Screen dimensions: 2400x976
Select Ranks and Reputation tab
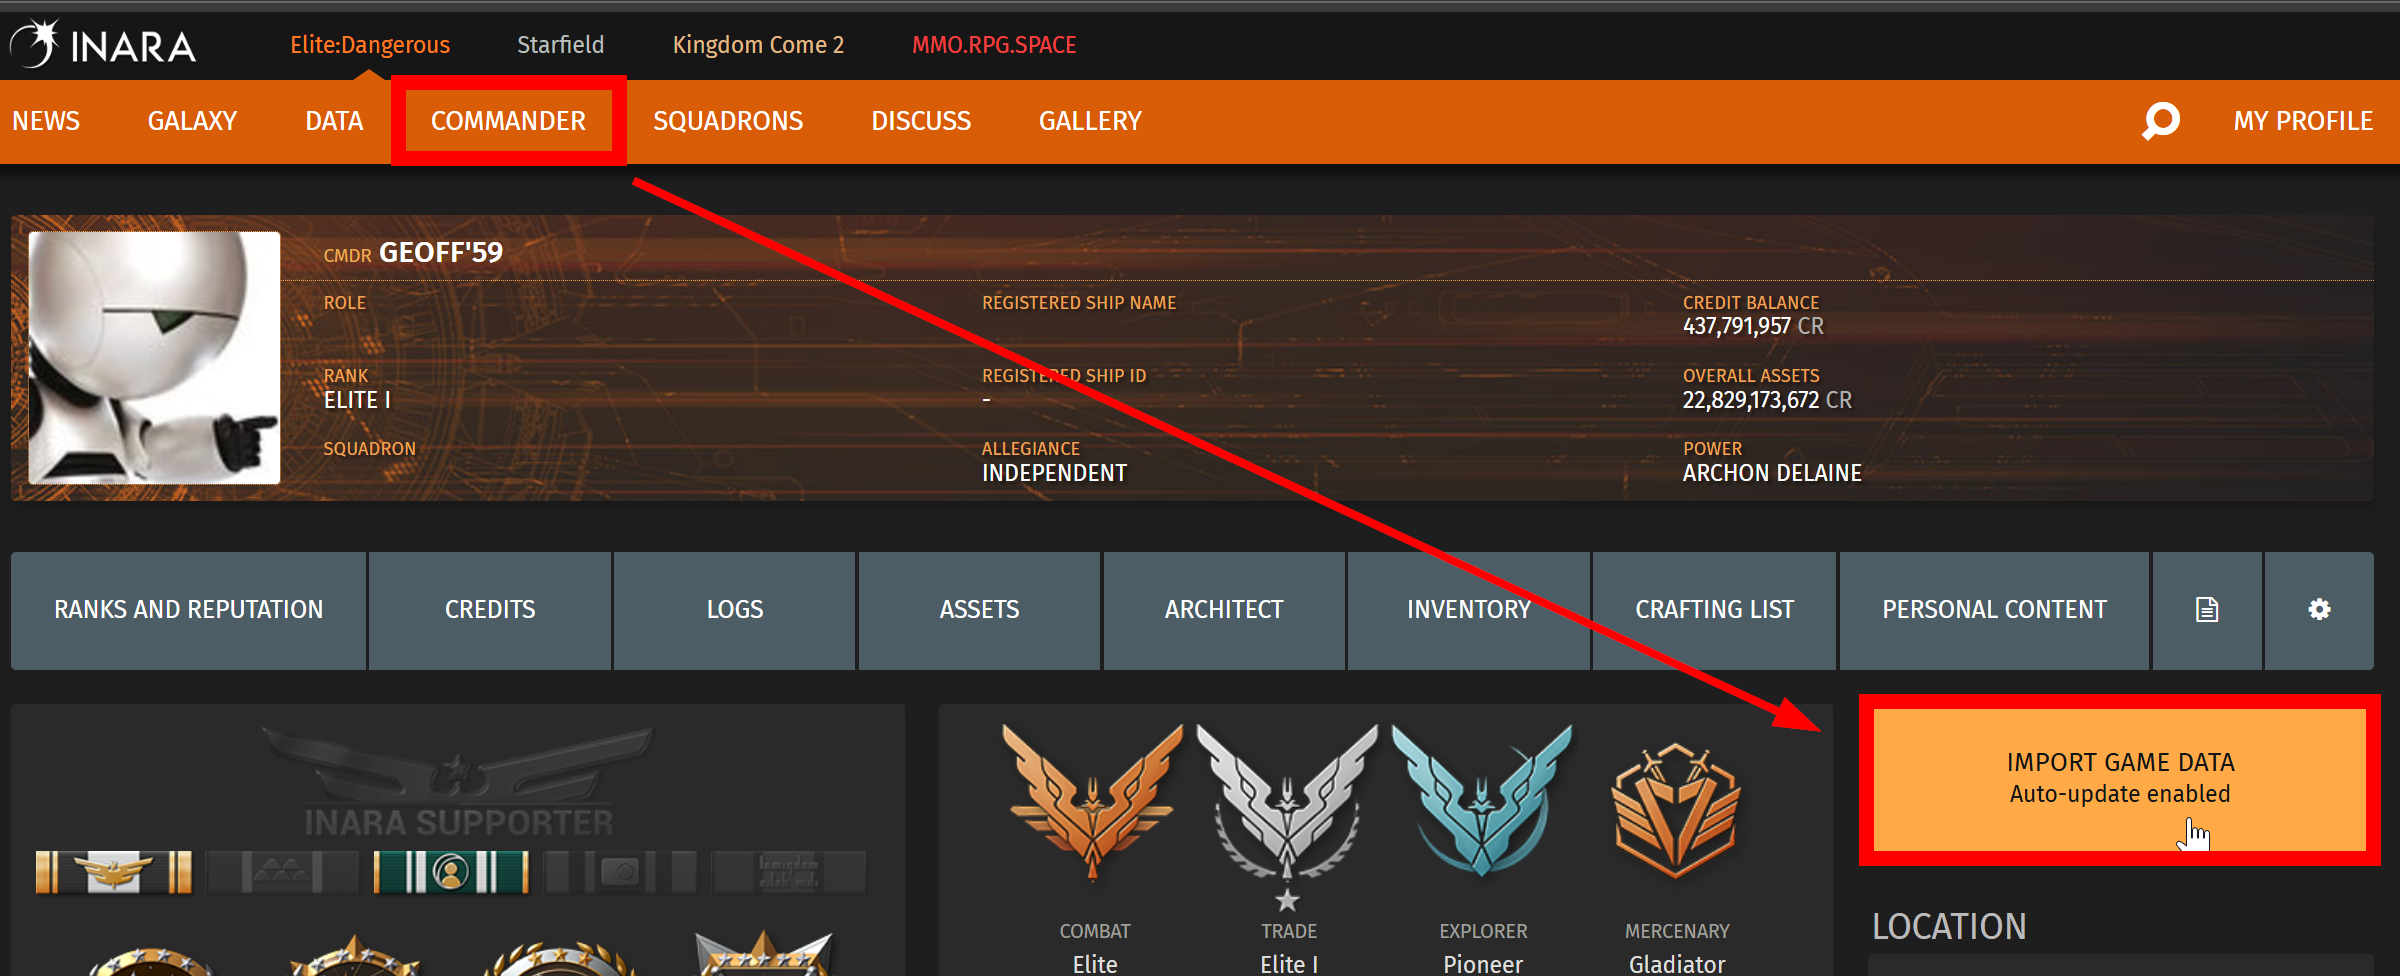coord(188,610)
